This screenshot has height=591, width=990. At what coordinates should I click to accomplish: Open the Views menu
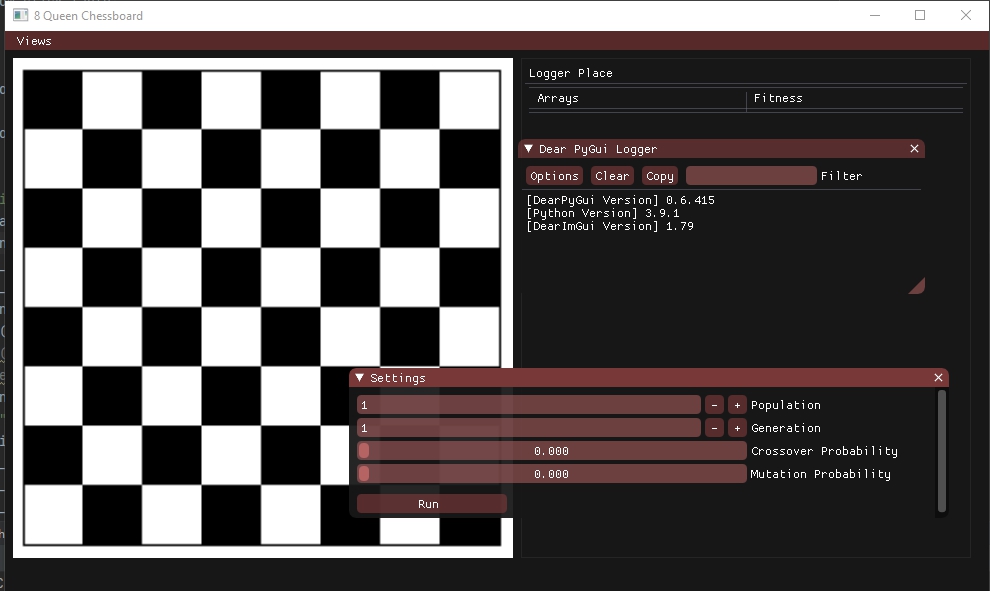point(34,41)
